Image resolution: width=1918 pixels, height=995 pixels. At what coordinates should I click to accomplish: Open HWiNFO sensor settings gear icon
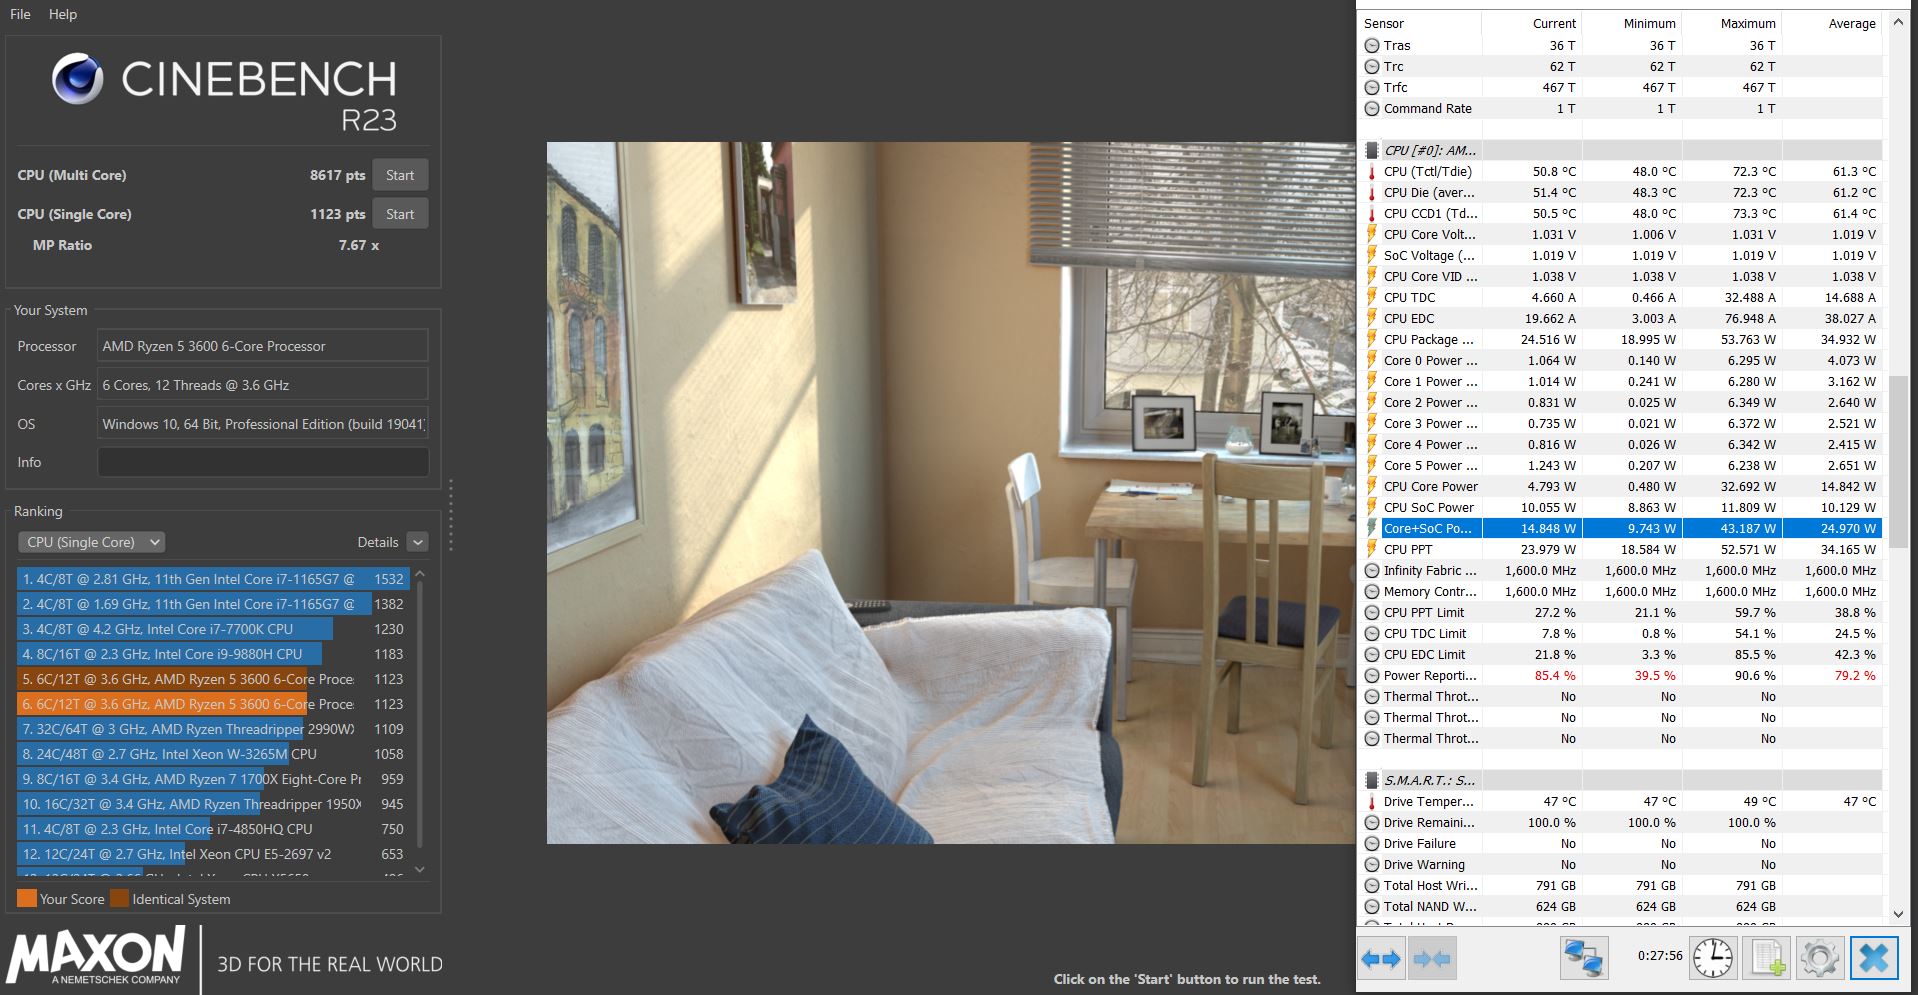pyautogui.click(x=1819, y=958)
